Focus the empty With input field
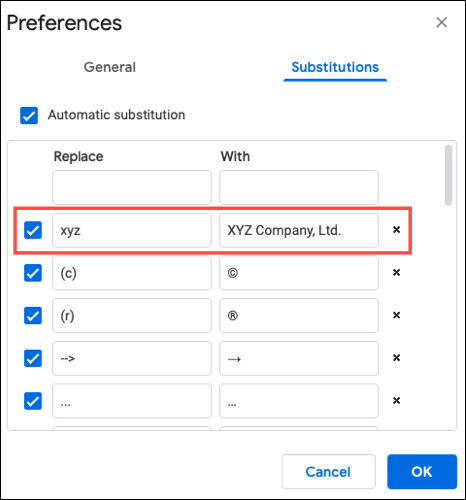Screen dimensions: 466x500 coord(299,187)
